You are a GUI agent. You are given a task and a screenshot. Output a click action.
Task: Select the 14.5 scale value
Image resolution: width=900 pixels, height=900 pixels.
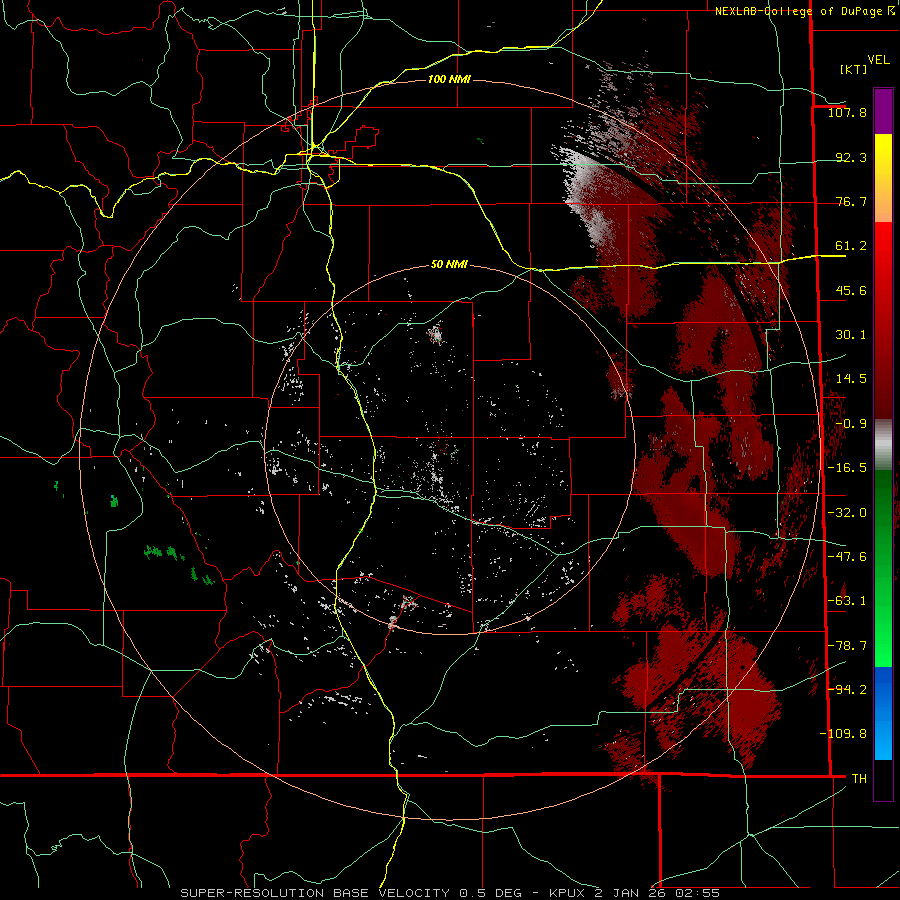[x=851, y=379]
